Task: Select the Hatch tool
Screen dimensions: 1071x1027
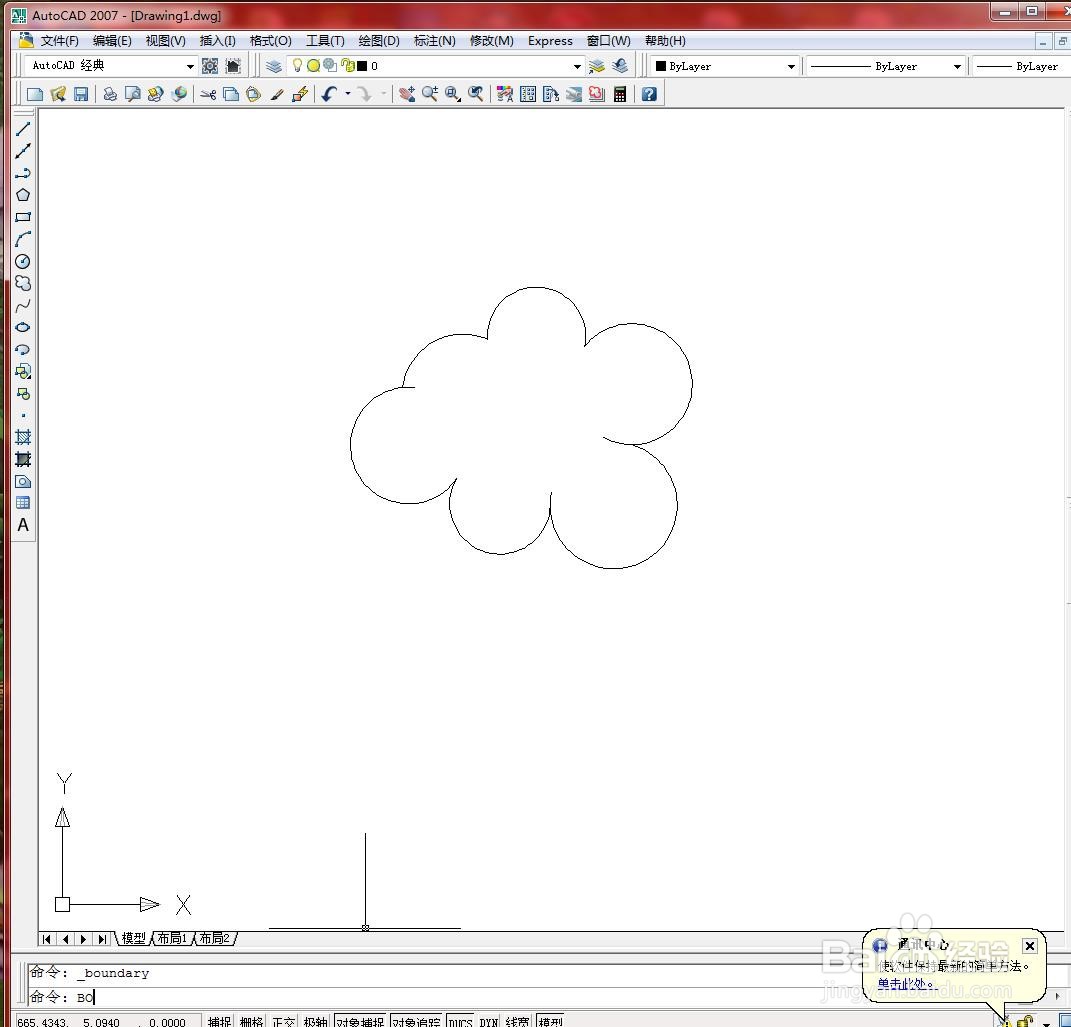Action: point(23,437)
